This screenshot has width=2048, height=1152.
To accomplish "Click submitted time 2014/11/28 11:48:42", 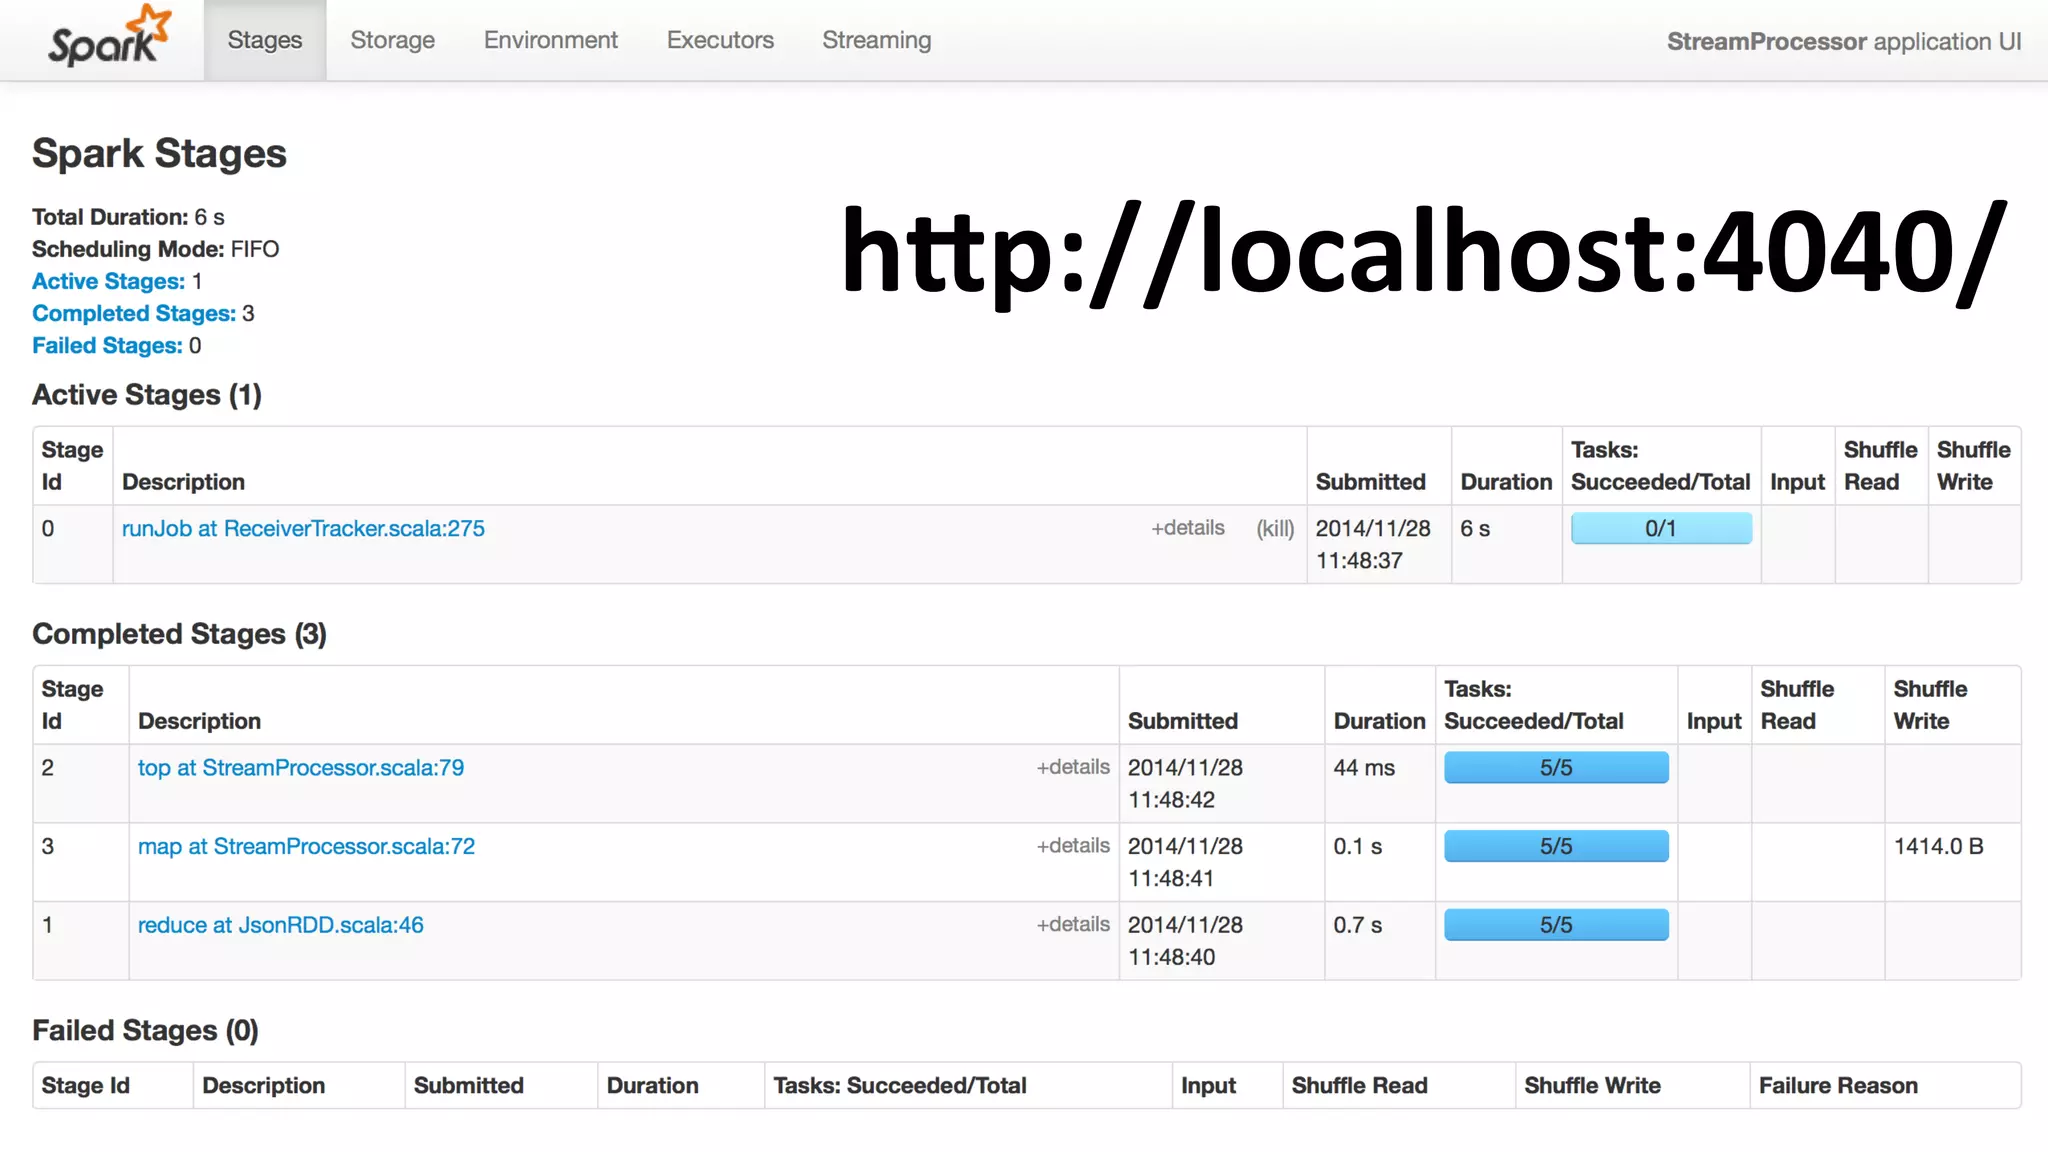I will point(1185,783).
